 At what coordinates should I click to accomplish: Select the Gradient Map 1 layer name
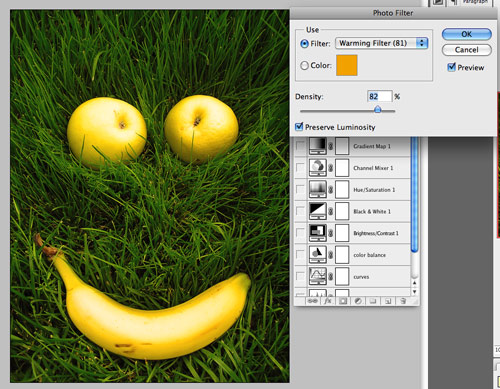pyautogui.click(x=372, y=146)
